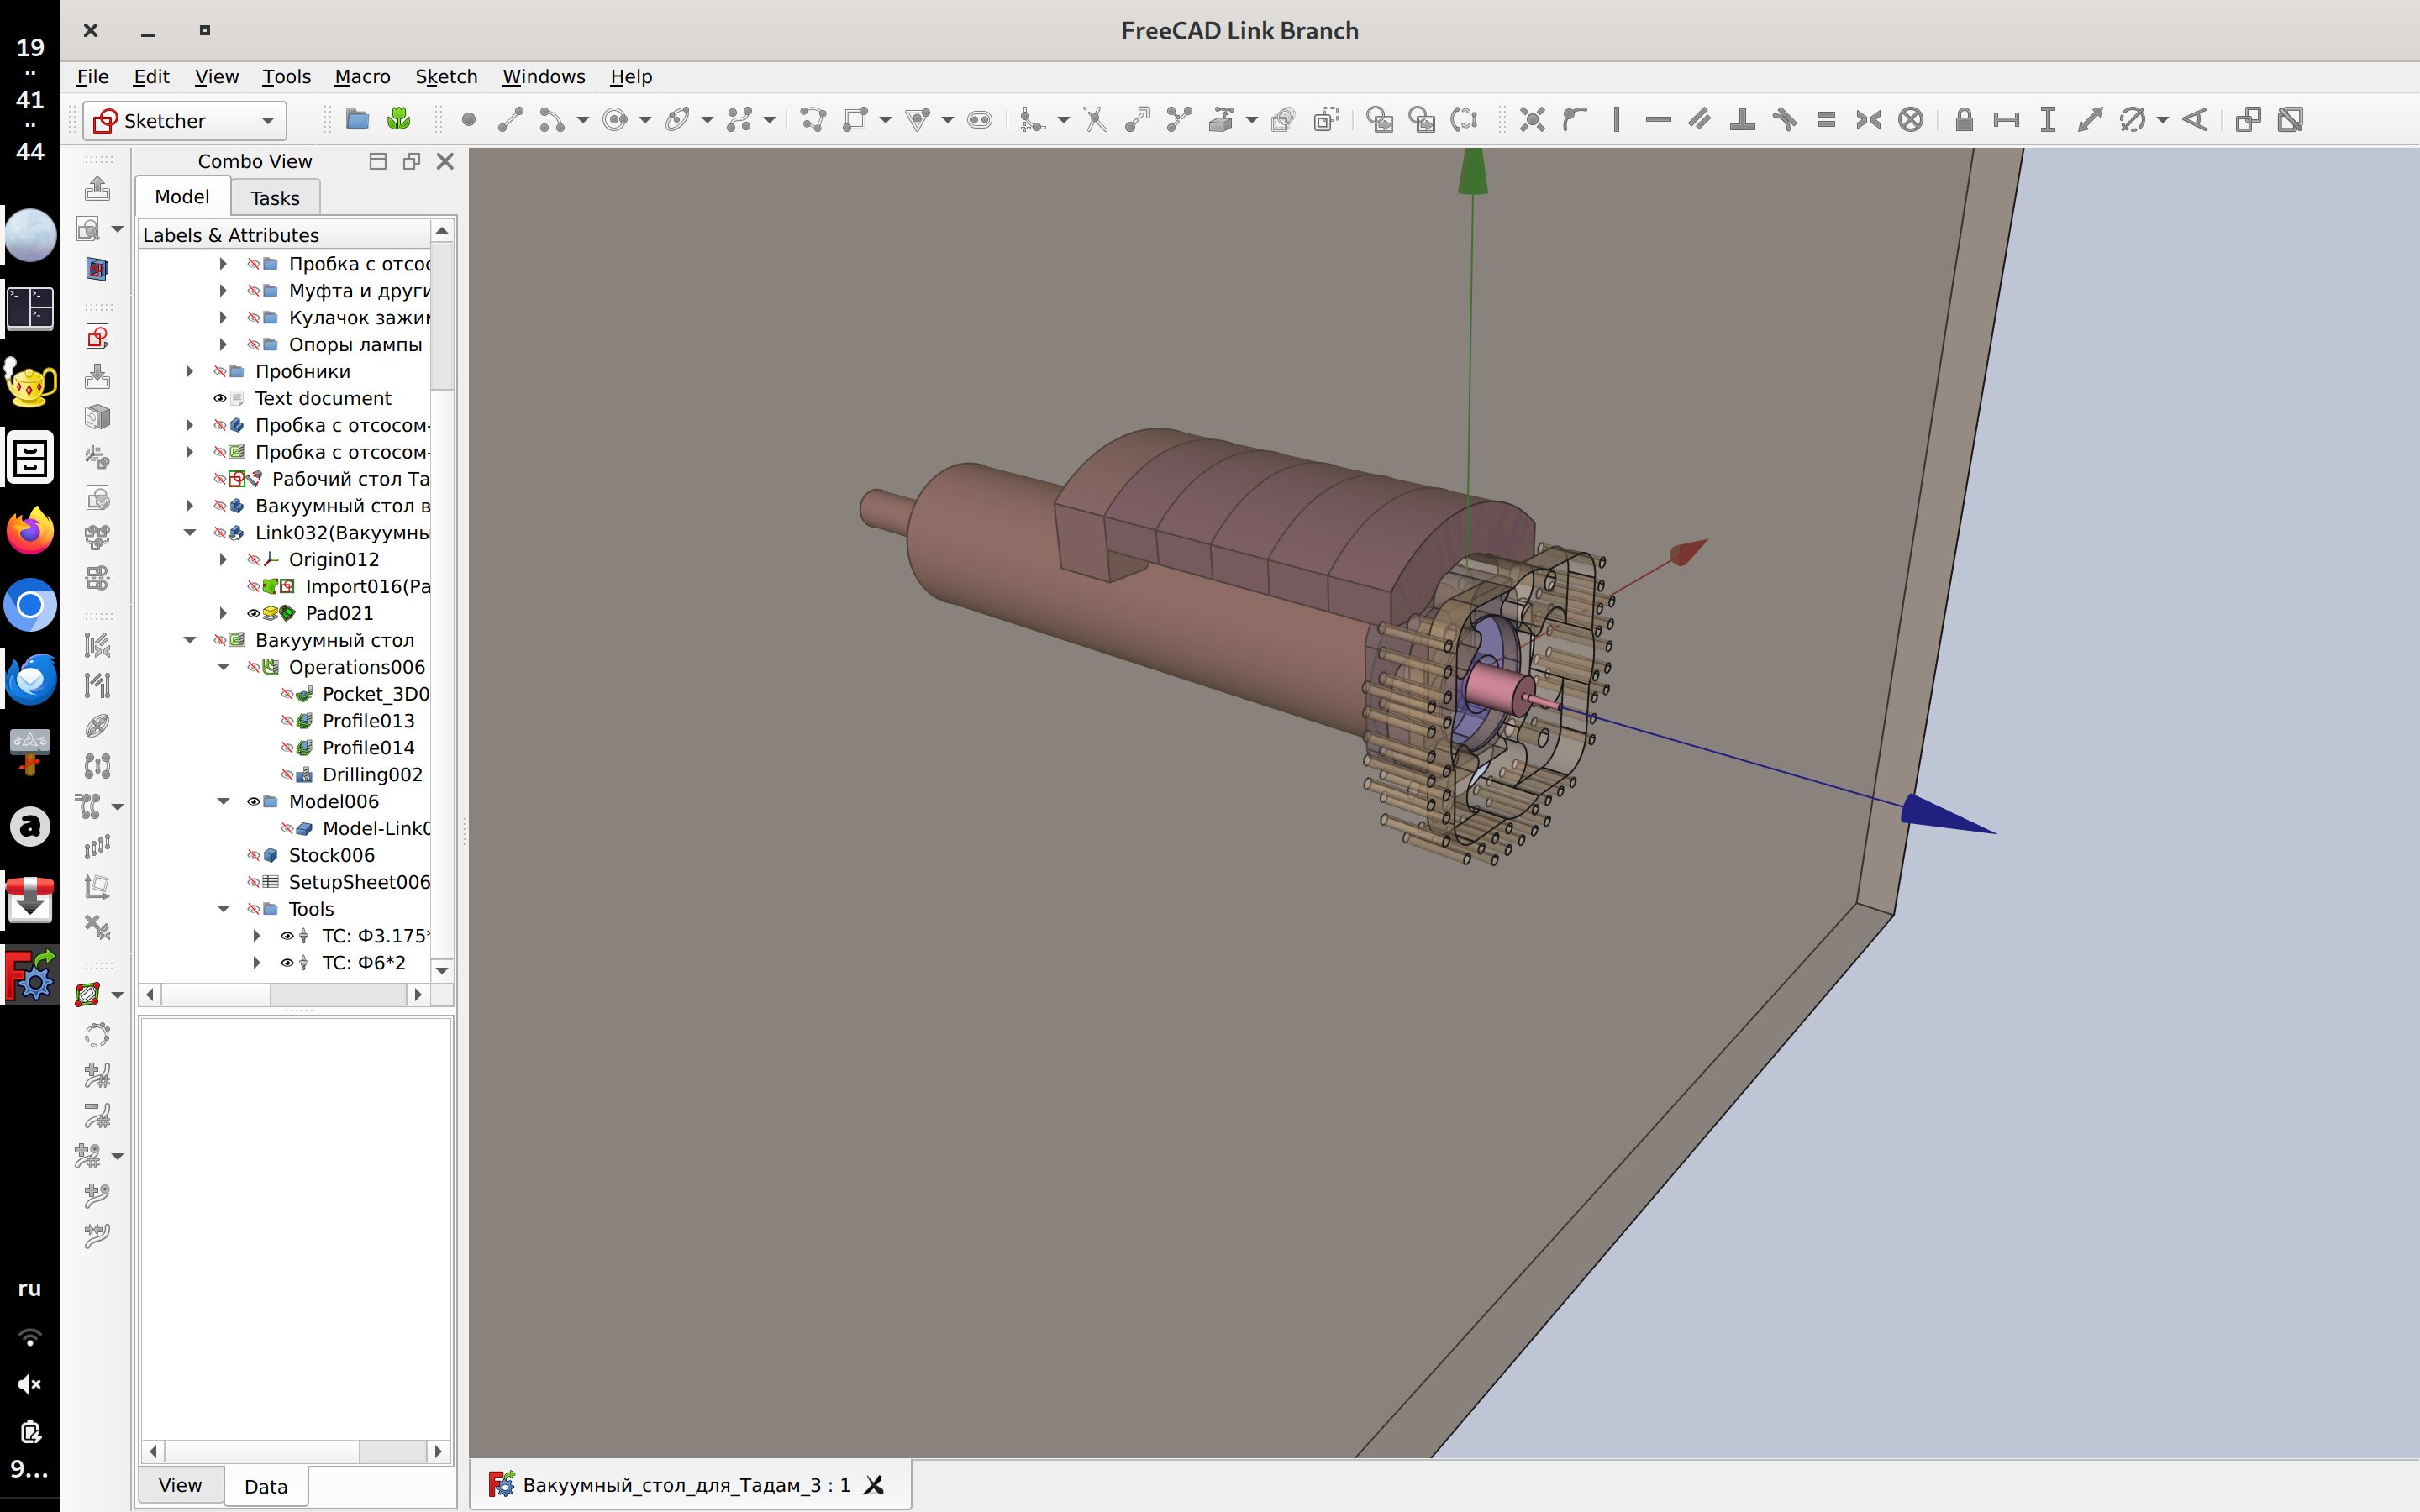Toggle visibility of Text document
This screenshot has width=2420, height=1512.
coord(219,398)
